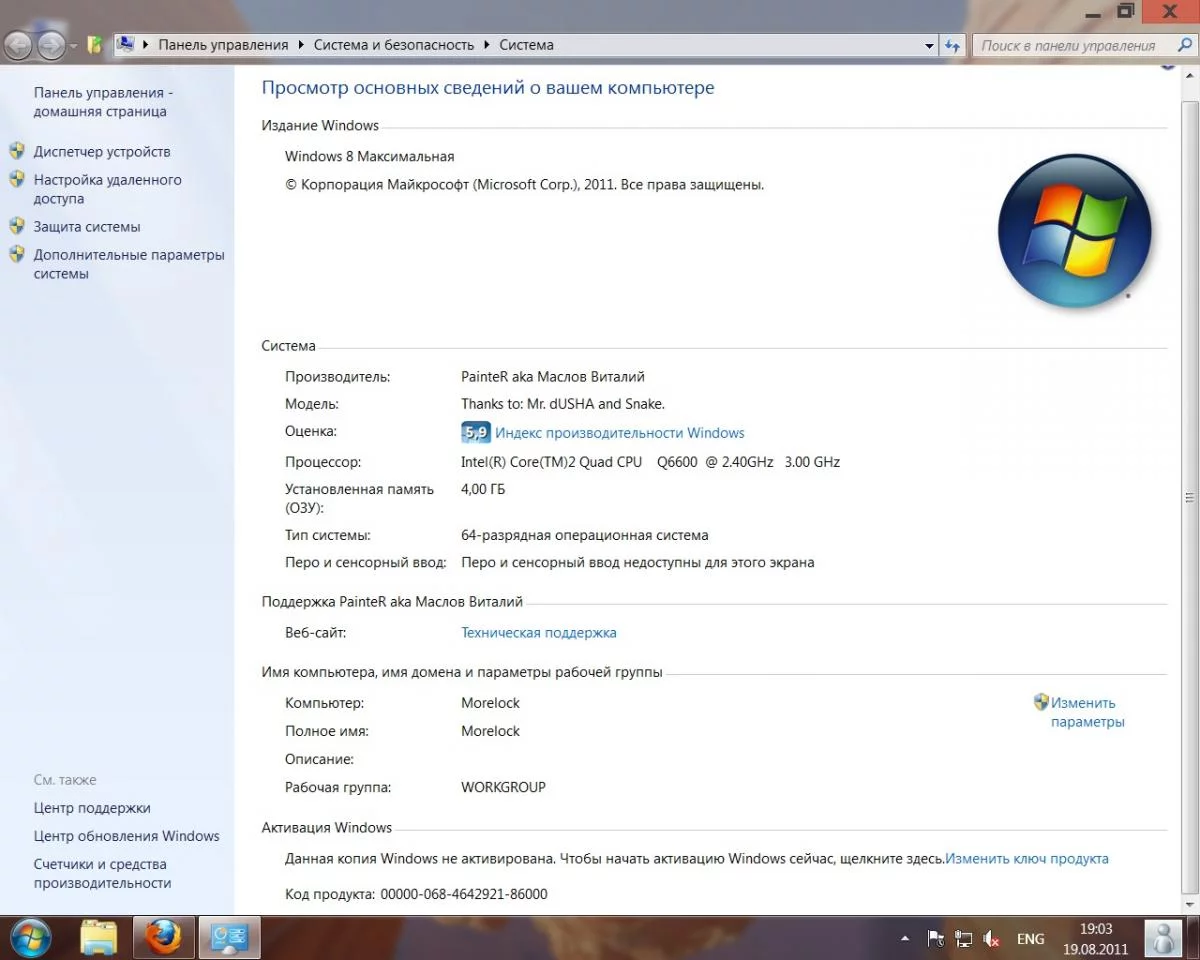1200x960 pixels.
Task: Click the muted volume tray icon
Action: click(992, 939)
